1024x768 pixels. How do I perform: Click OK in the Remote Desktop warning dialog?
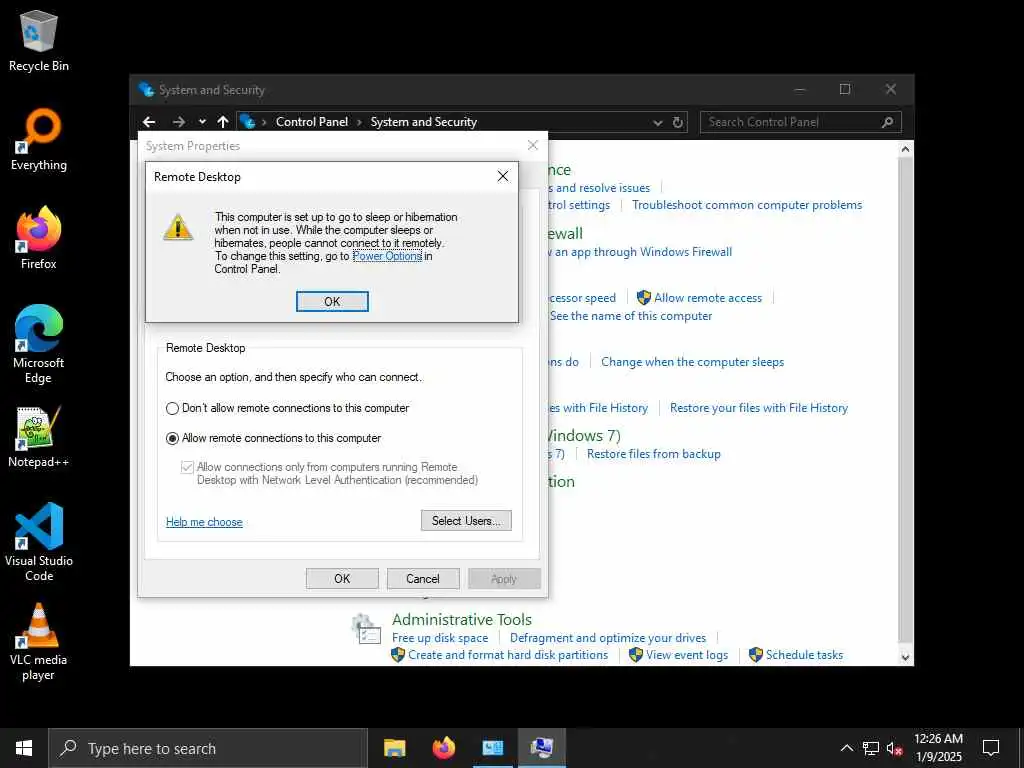click(332, 301)
